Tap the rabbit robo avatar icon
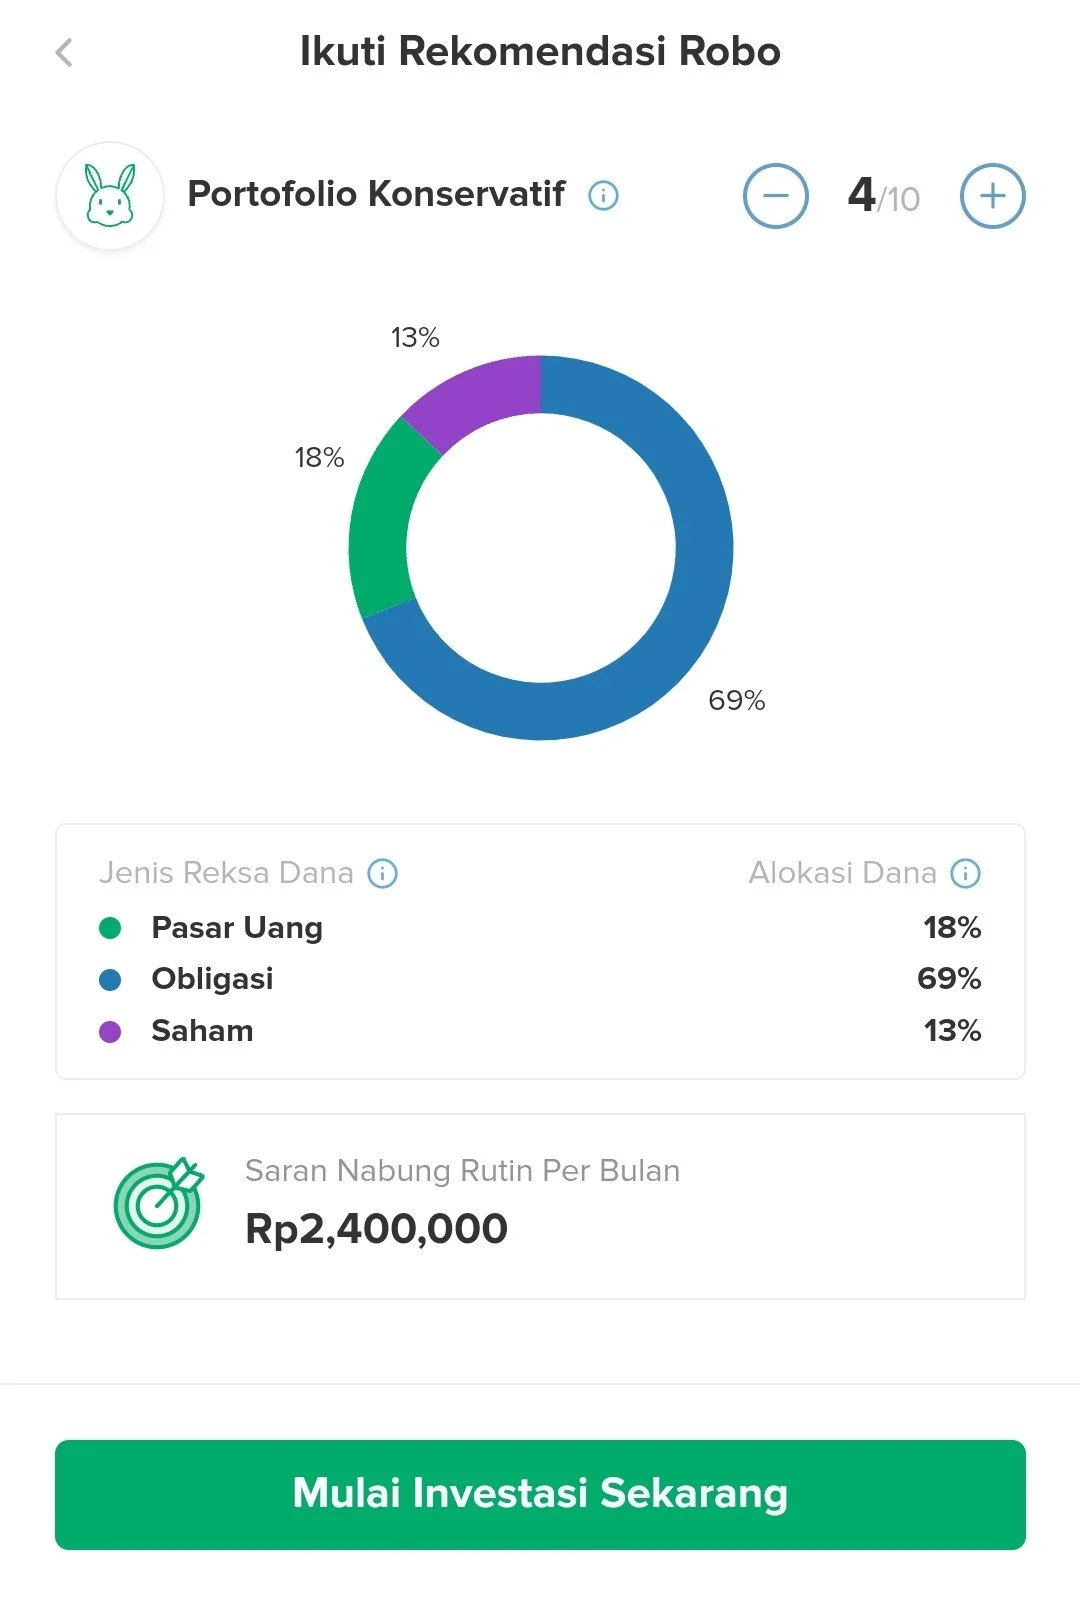The image size is (1080, 1599). point(110,195)
